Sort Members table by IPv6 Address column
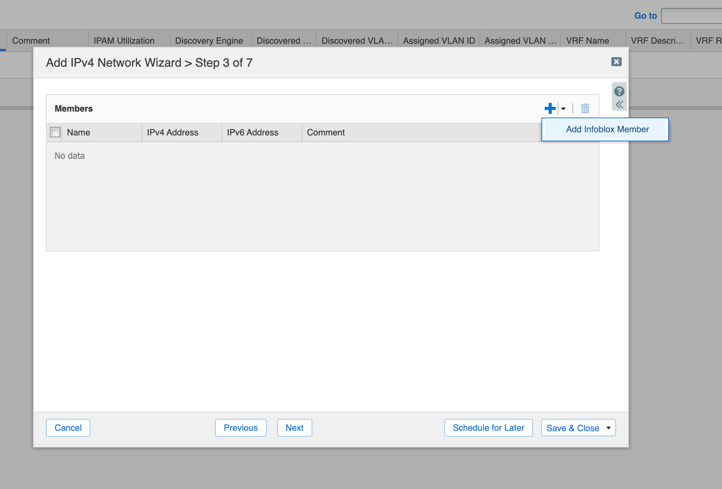 pos(262,132)
